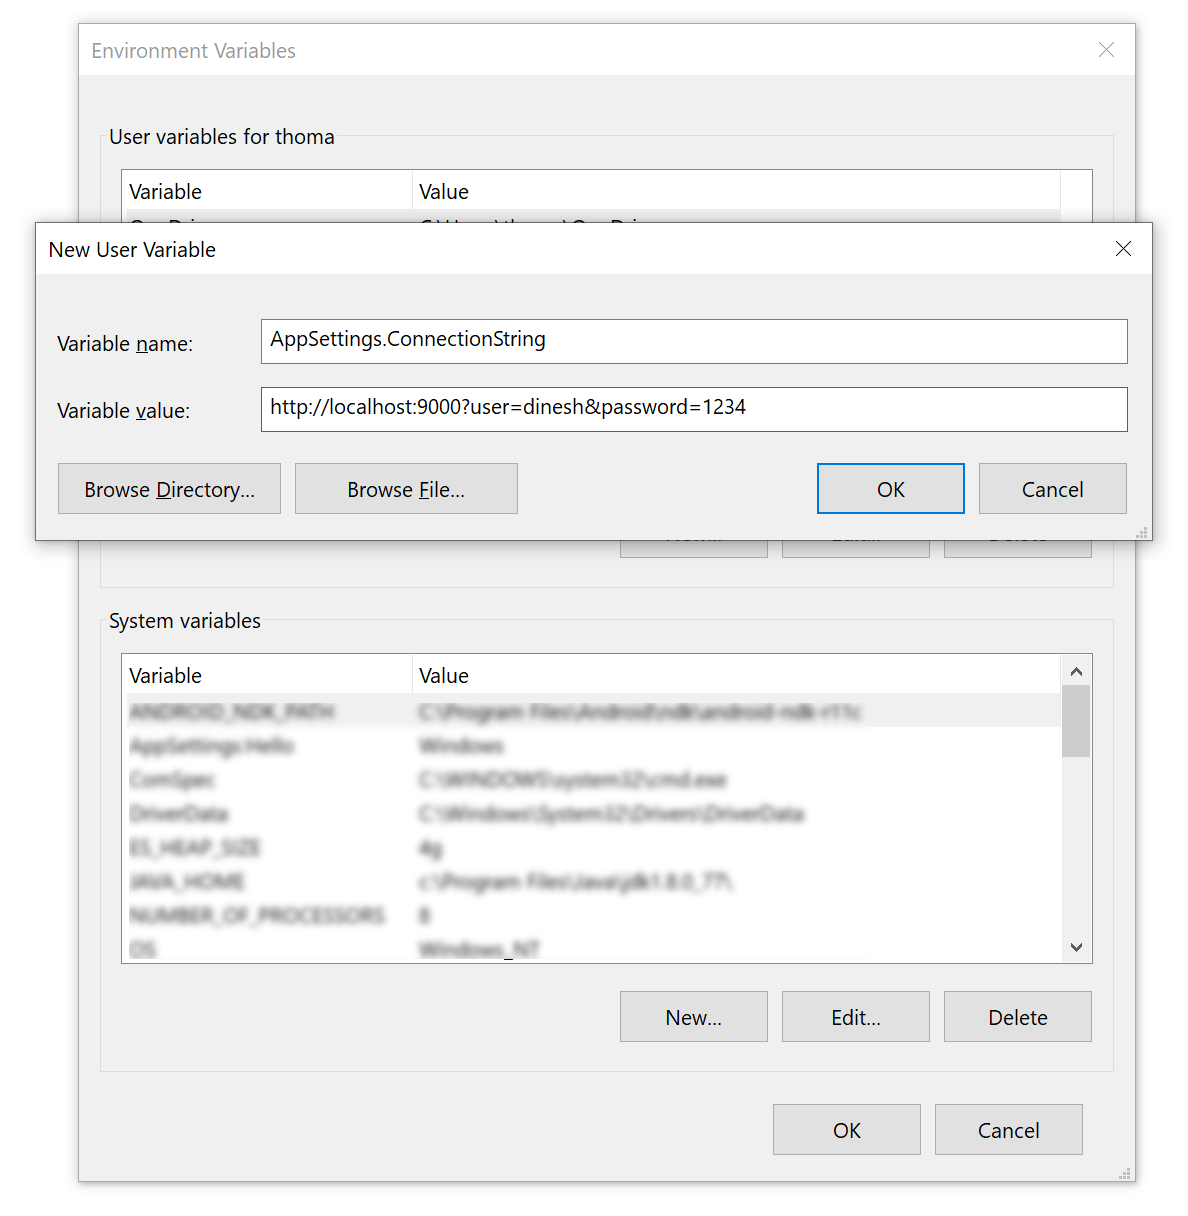The height and width of the screenshot is (1216, 1188).
Task: Click Cancel at the bottom of Environment Variables
Action: [x=1008, y=1129]
